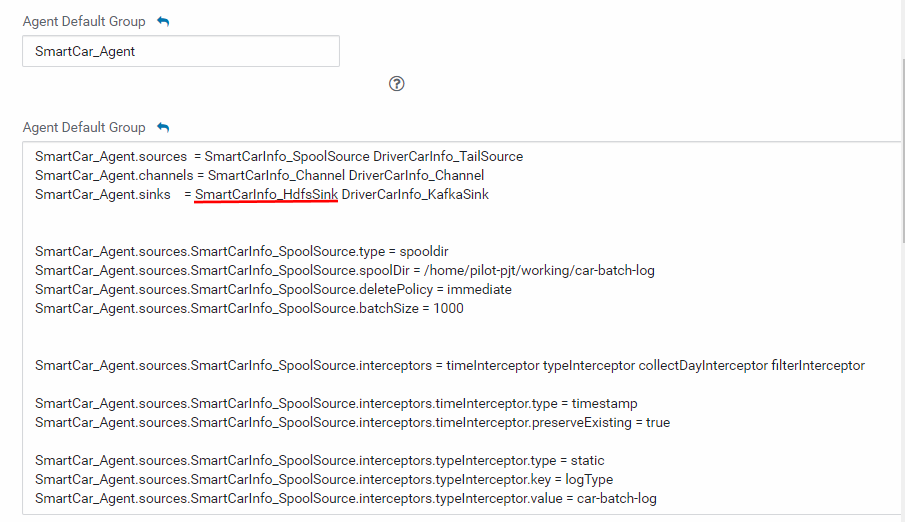905x522 pixels.
Task: Click the typeInterceptor.value = car-batch-log line
Action: click(346, 499)
